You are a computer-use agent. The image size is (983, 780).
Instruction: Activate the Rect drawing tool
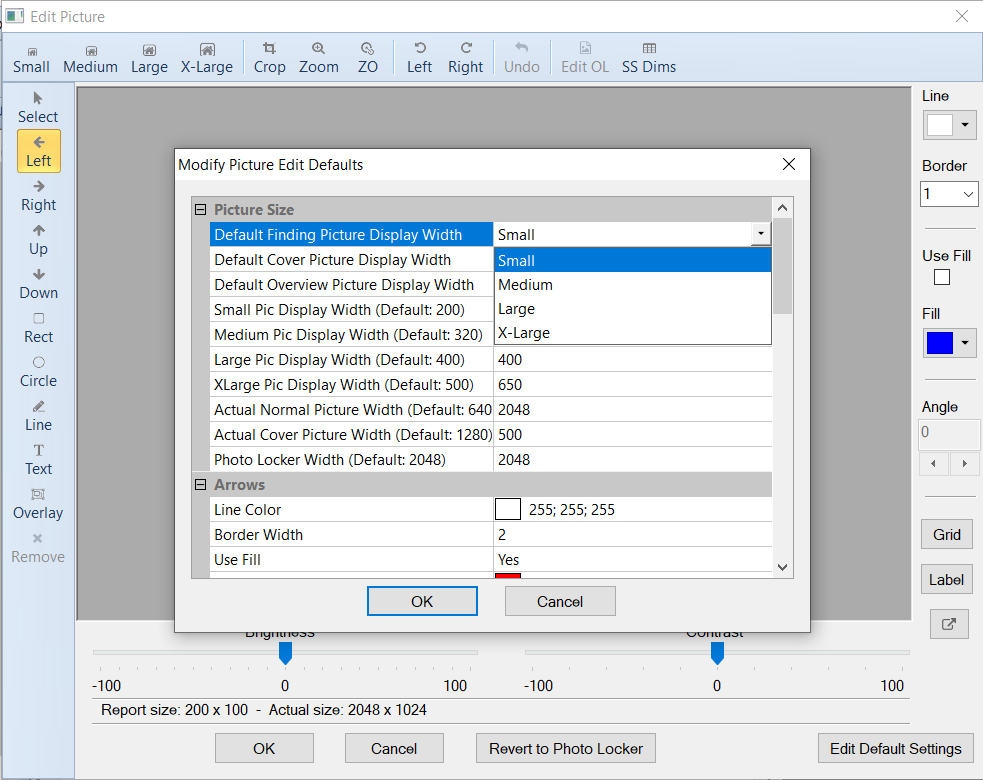38,328
